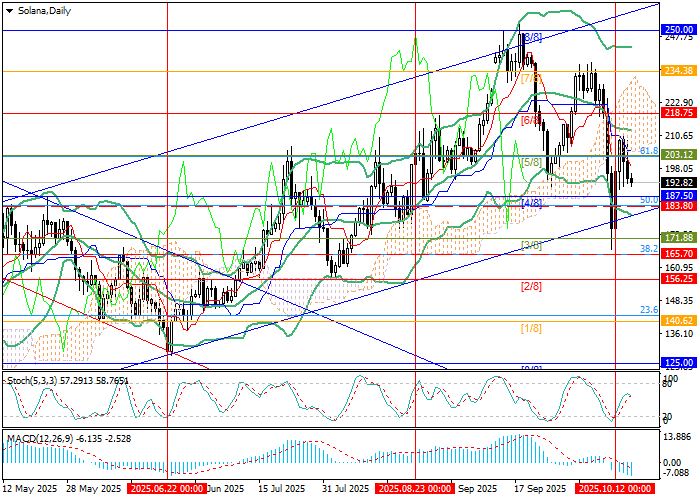Select the 2025.06.22 00:00 date marker
Image resolution: width=700 pixels, height=500 pixels.
(x=167, y=489)
